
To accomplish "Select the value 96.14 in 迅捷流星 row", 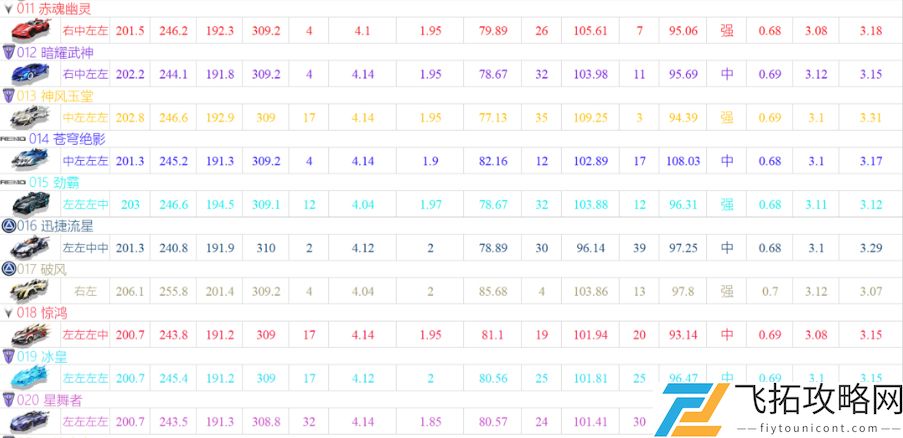I will (x=590, y=248).
